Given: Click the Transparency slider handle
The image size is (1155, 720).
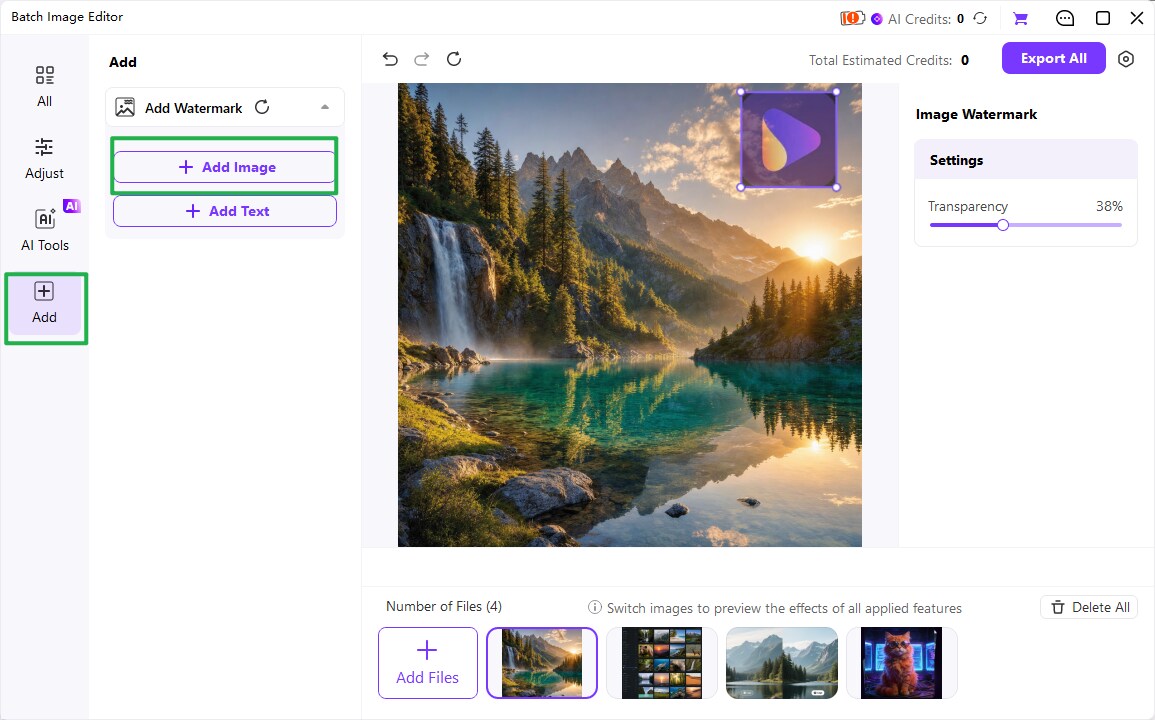Looking at the screenshot, I should click(x=1003, y=225).
